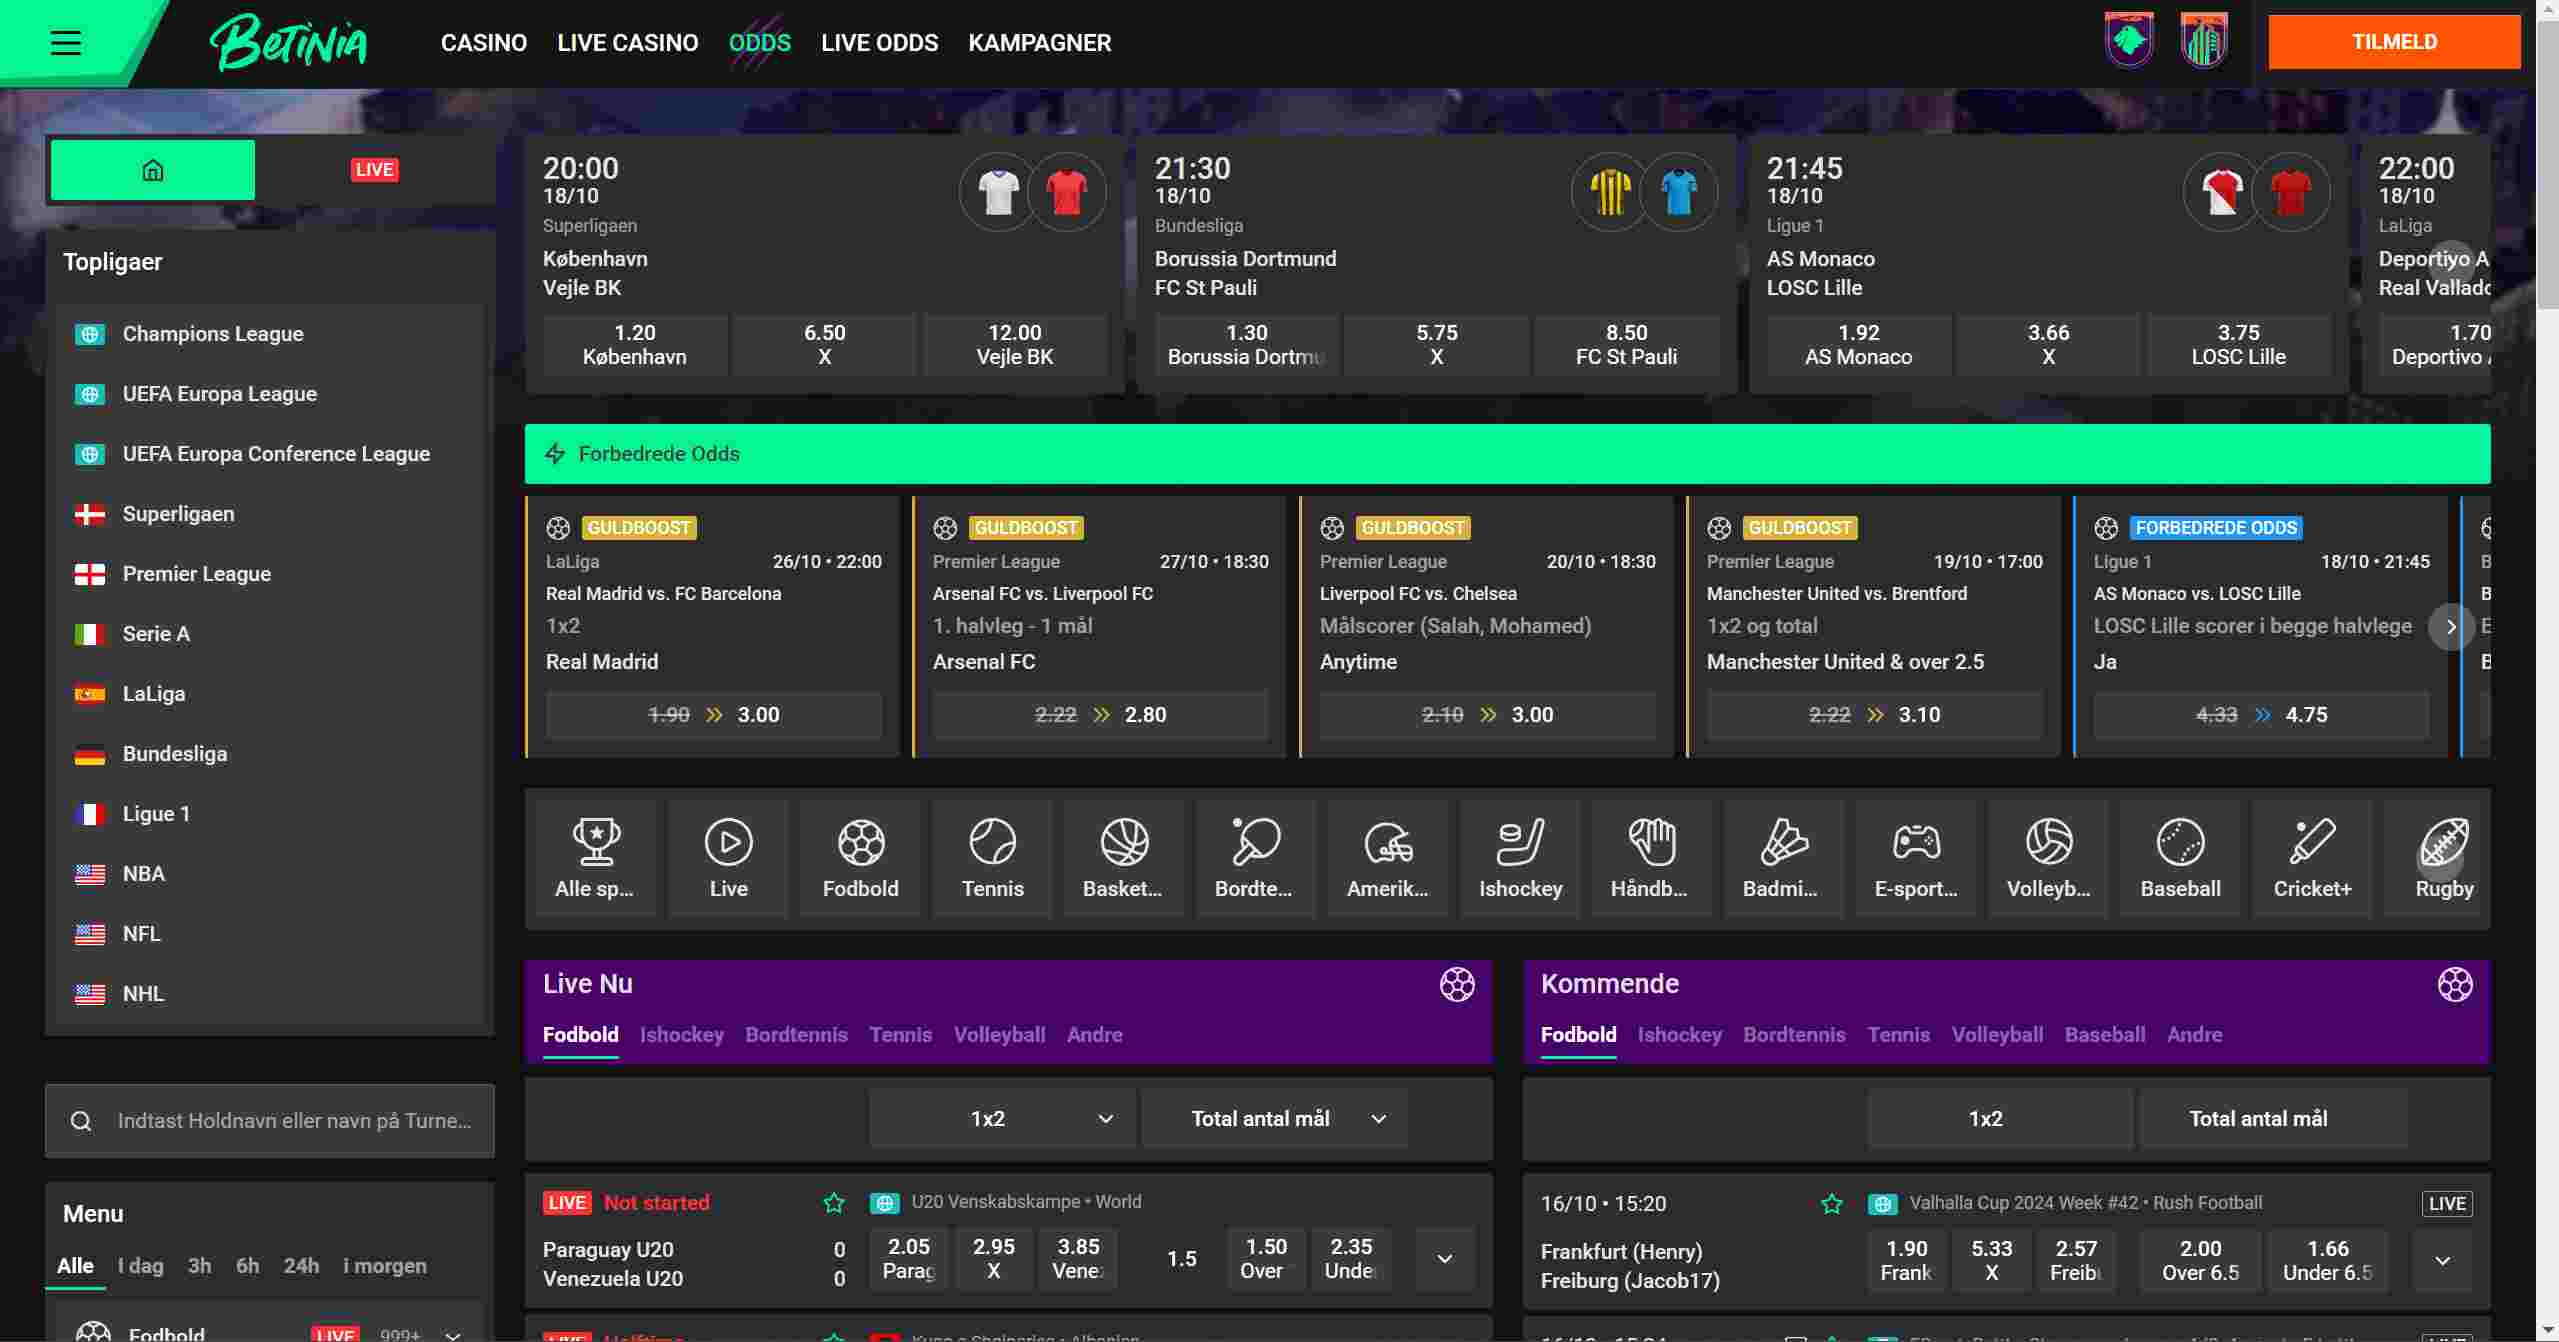Bet 1.20 on København
2559x1342 pixels.
point(635,345)
